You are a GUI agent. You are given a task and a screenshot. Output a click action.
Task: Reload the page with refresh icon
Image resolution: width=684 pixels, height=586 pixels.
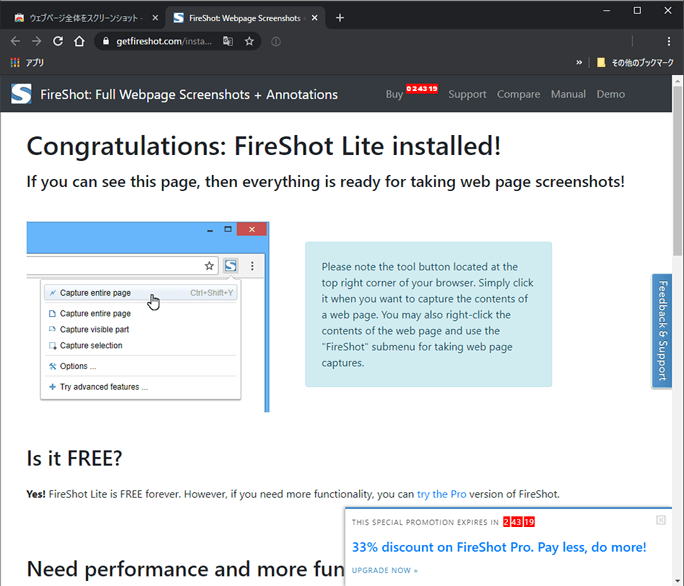tap(58, 41)
